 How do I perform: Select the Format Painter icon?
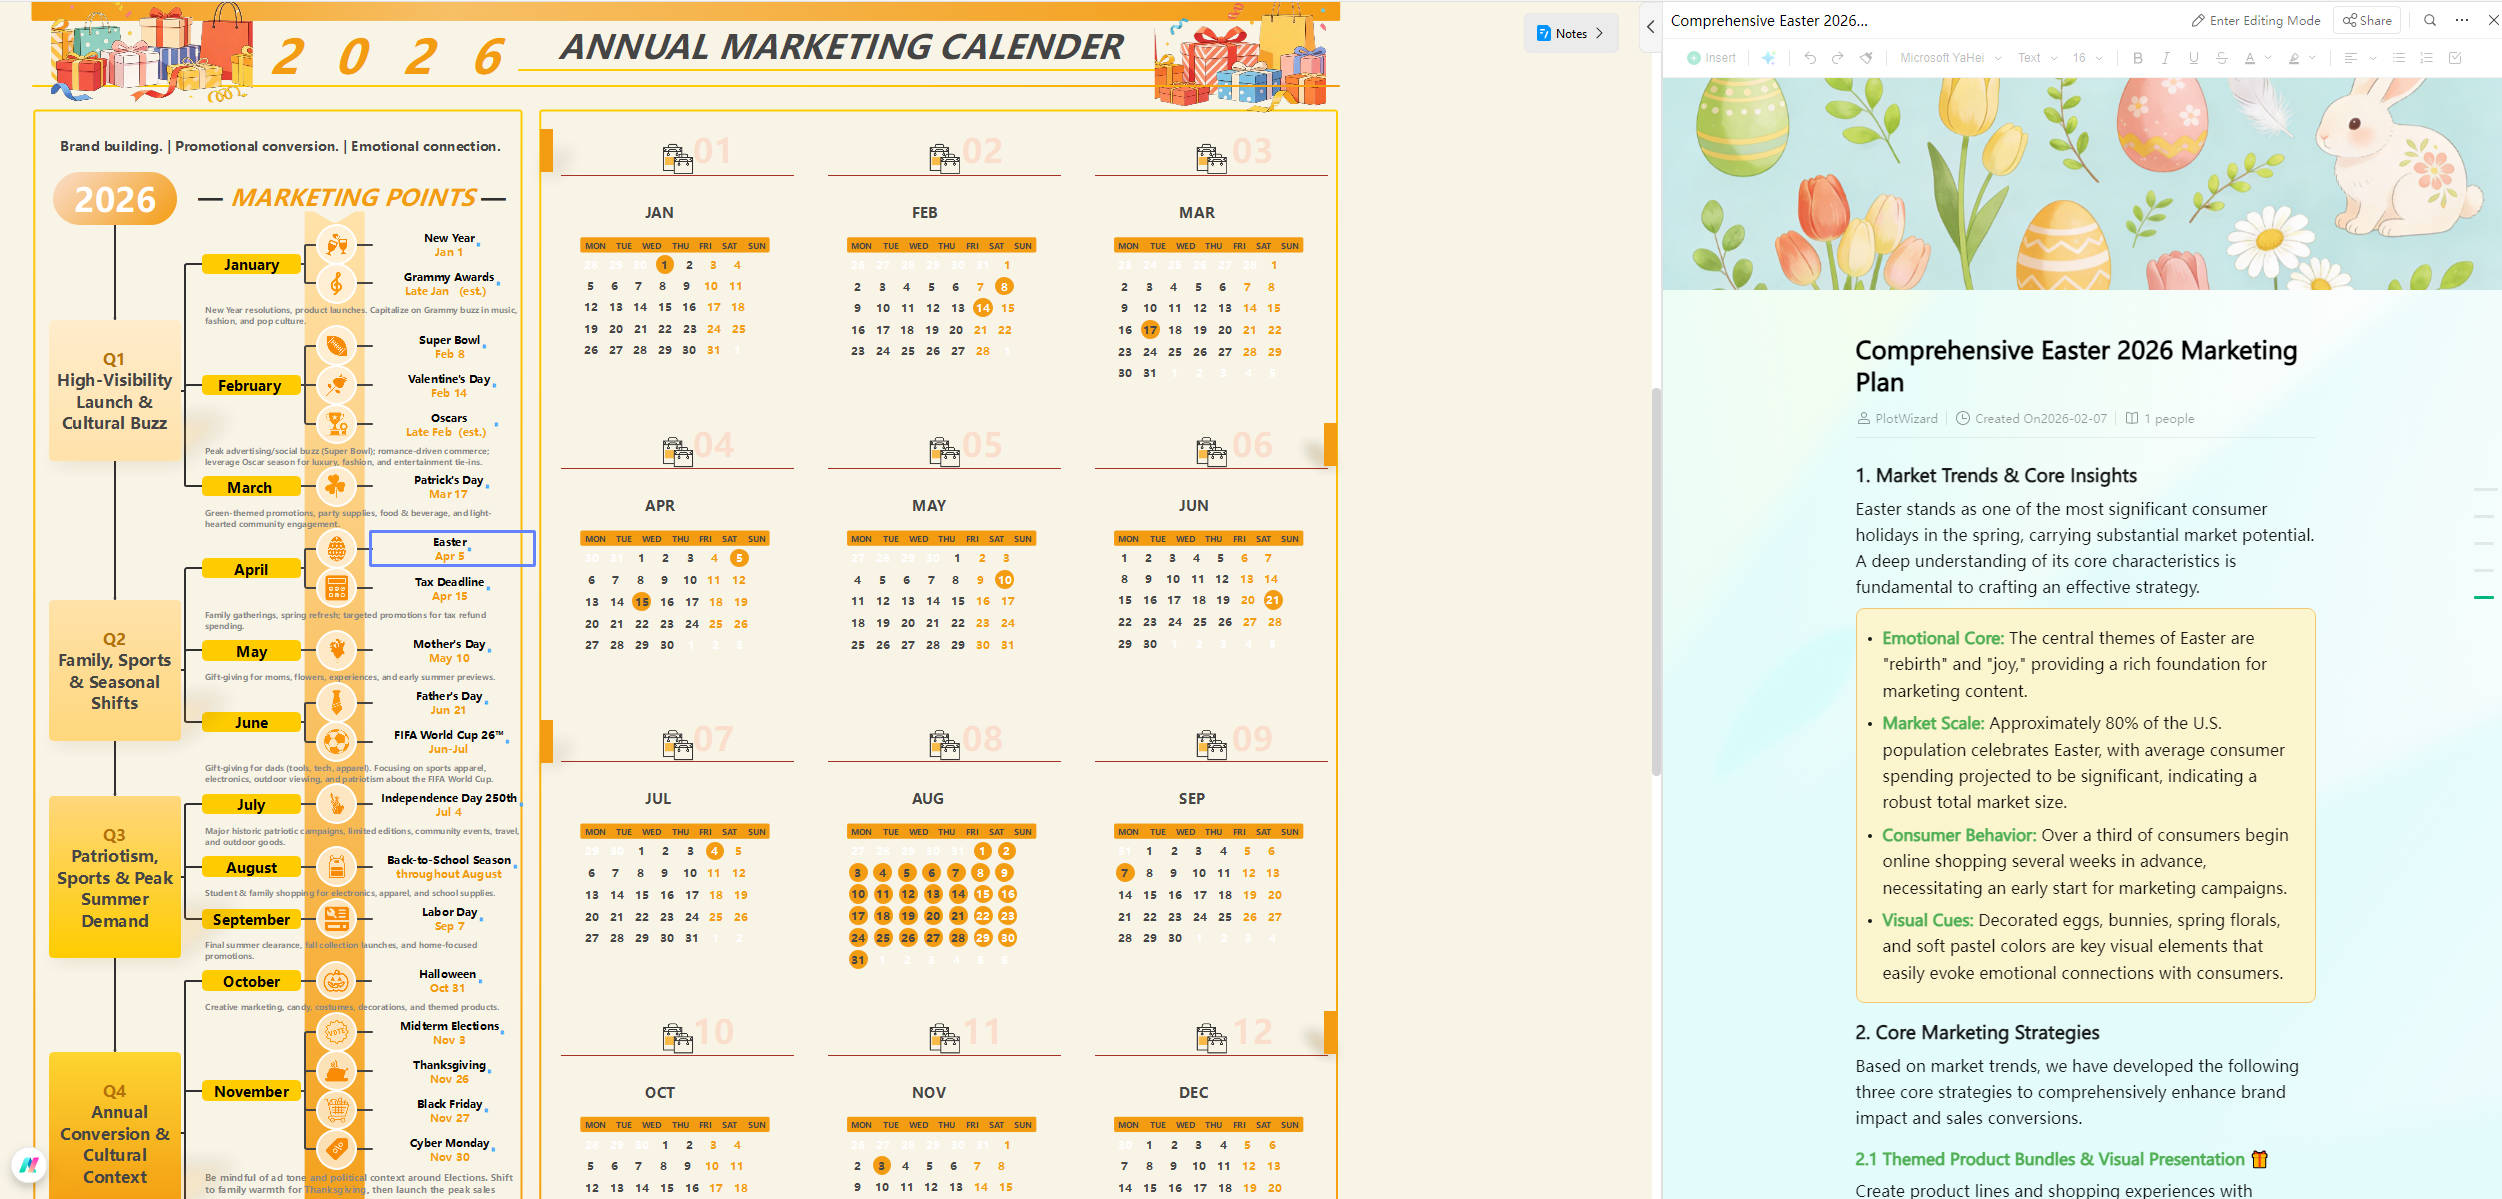point(1866,58)
